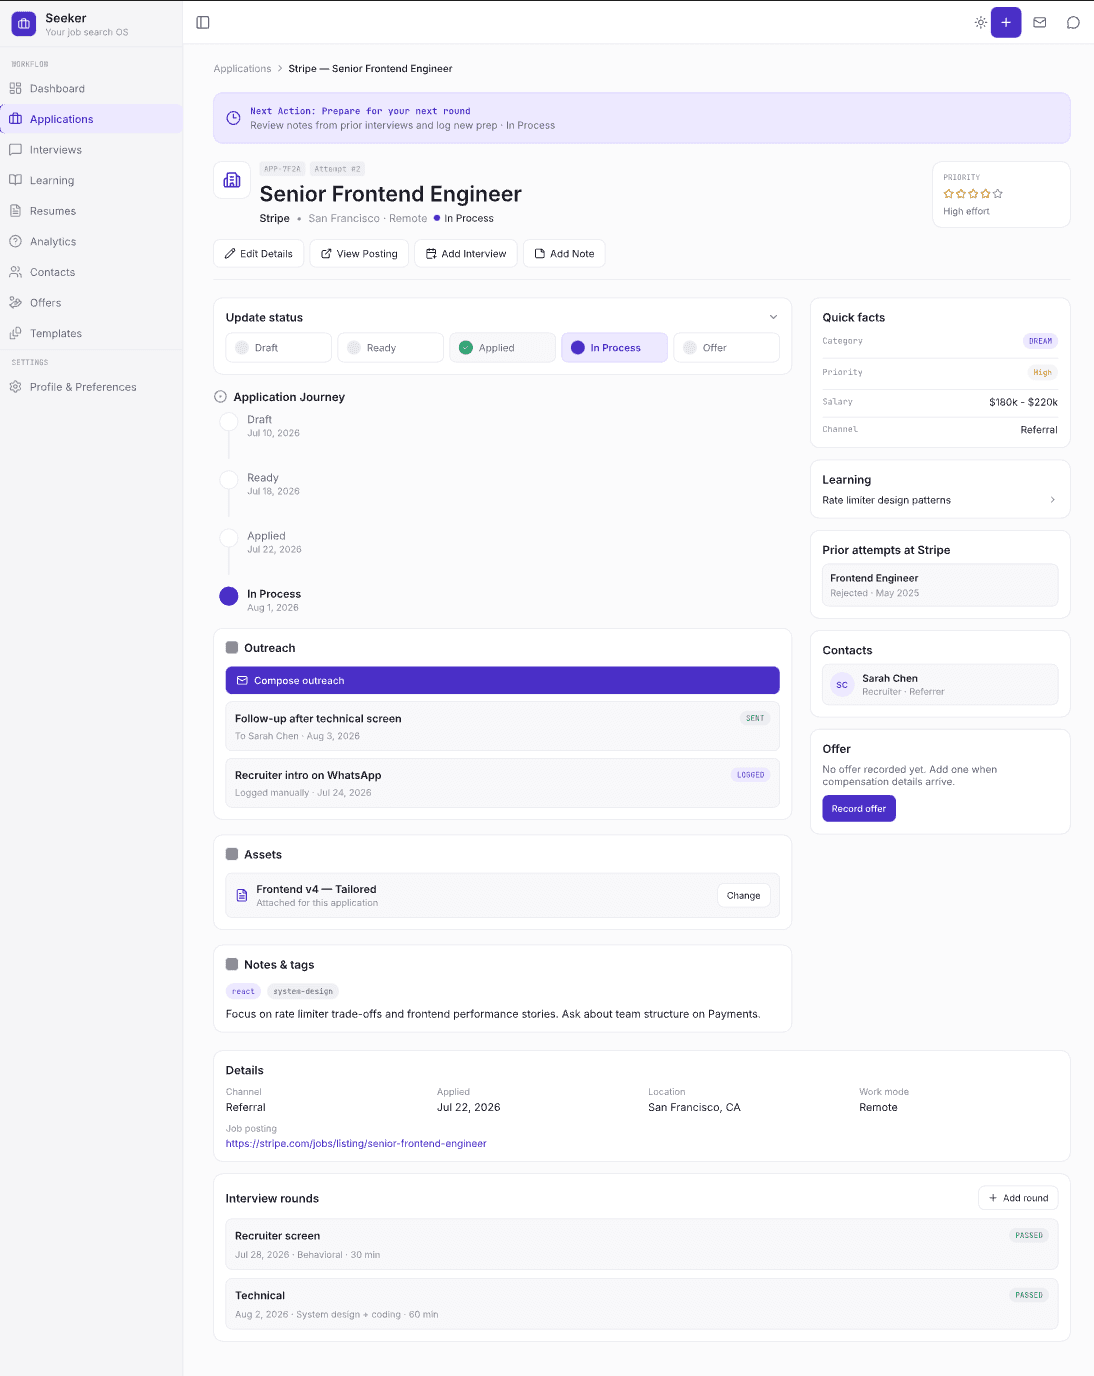Toggle the sidebar panel icon
1094x1376 pixels.
(x=203, y=22)
